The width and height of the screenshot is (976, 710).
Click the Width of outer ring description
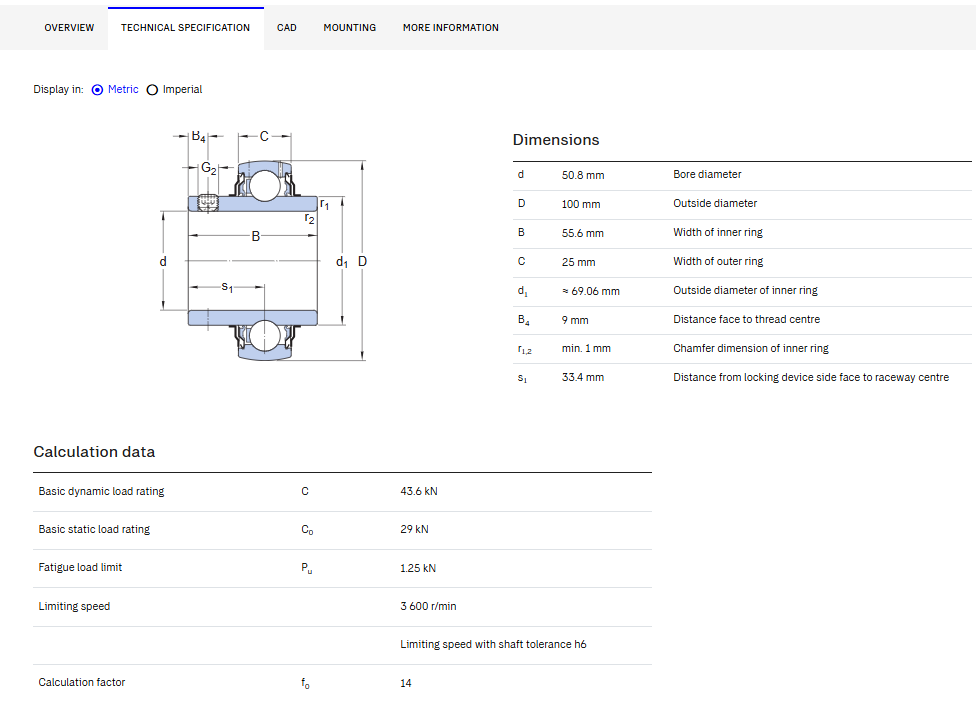pos(718,262)
